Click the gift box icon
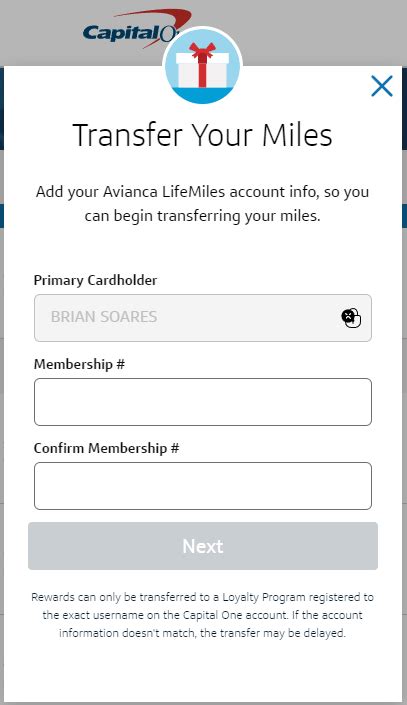This screenshot has height=705, width=407. click(202, 66)
